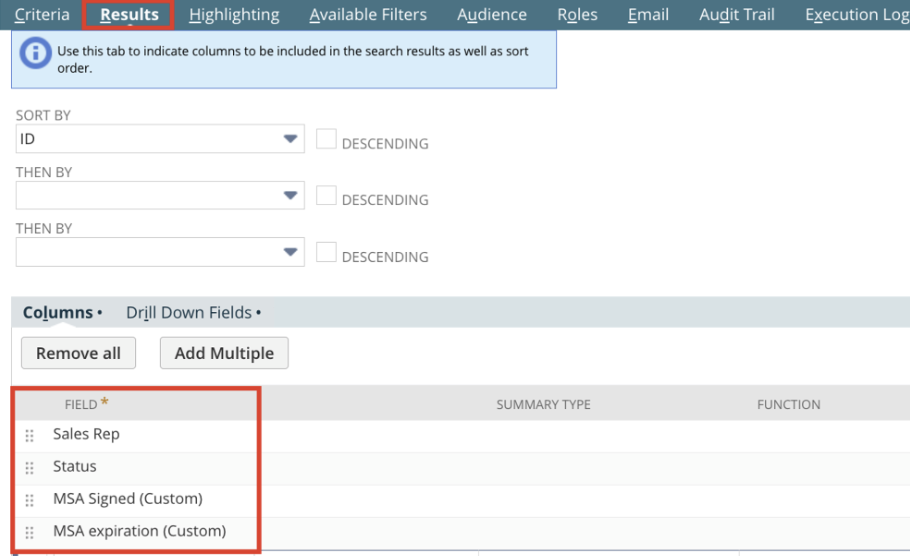Switch to the Criteria tab
The image size is (910, 556).
[x=42, y=15]
